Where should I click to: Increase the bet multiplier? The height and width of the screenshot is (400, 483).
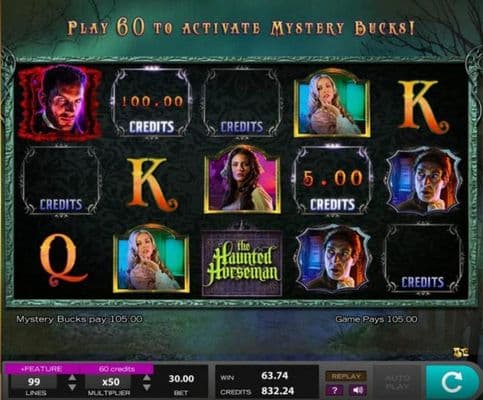(147, 377)
